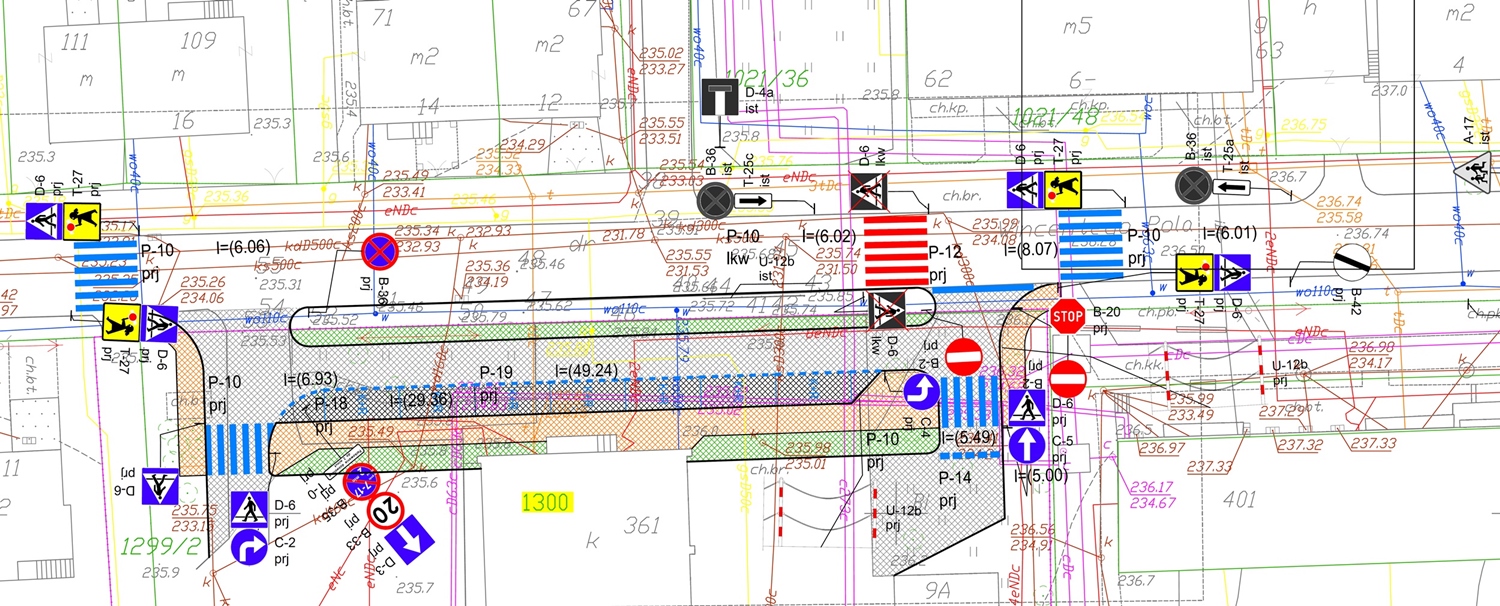Click the B-20 sign label text
The height and width of the screenshot is (606, 1500).
click(x=1106, y=312)
